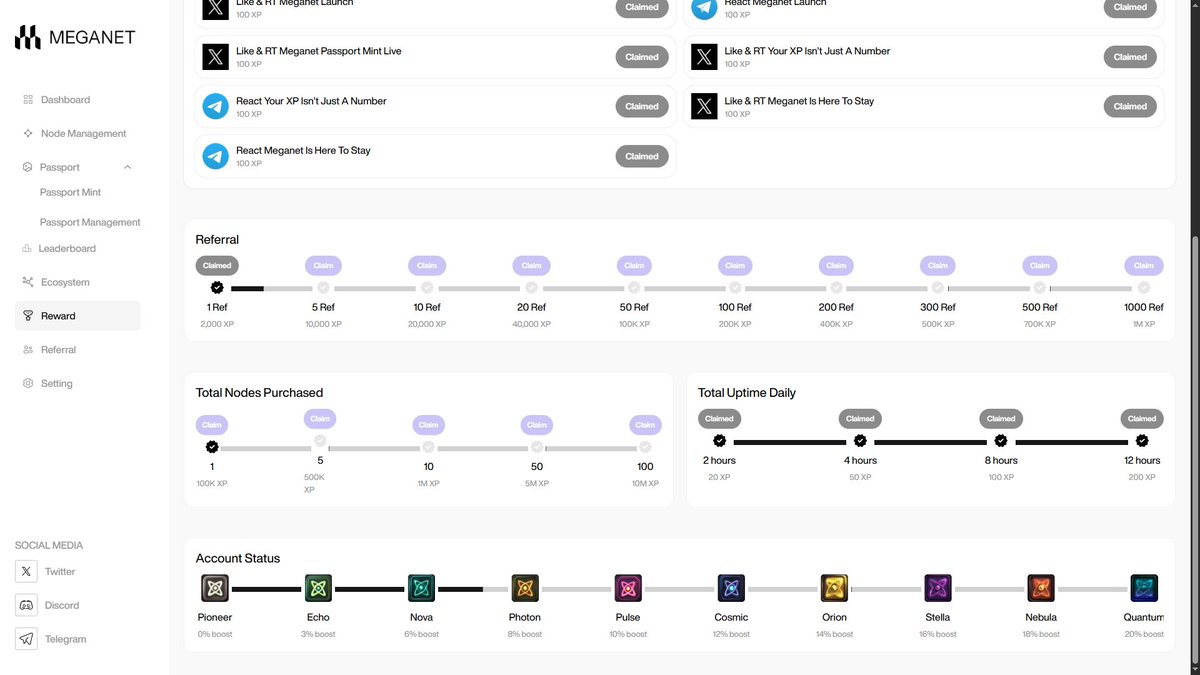Claim reward for 100 nodes purchased
1200x675 pixels.
645,425
